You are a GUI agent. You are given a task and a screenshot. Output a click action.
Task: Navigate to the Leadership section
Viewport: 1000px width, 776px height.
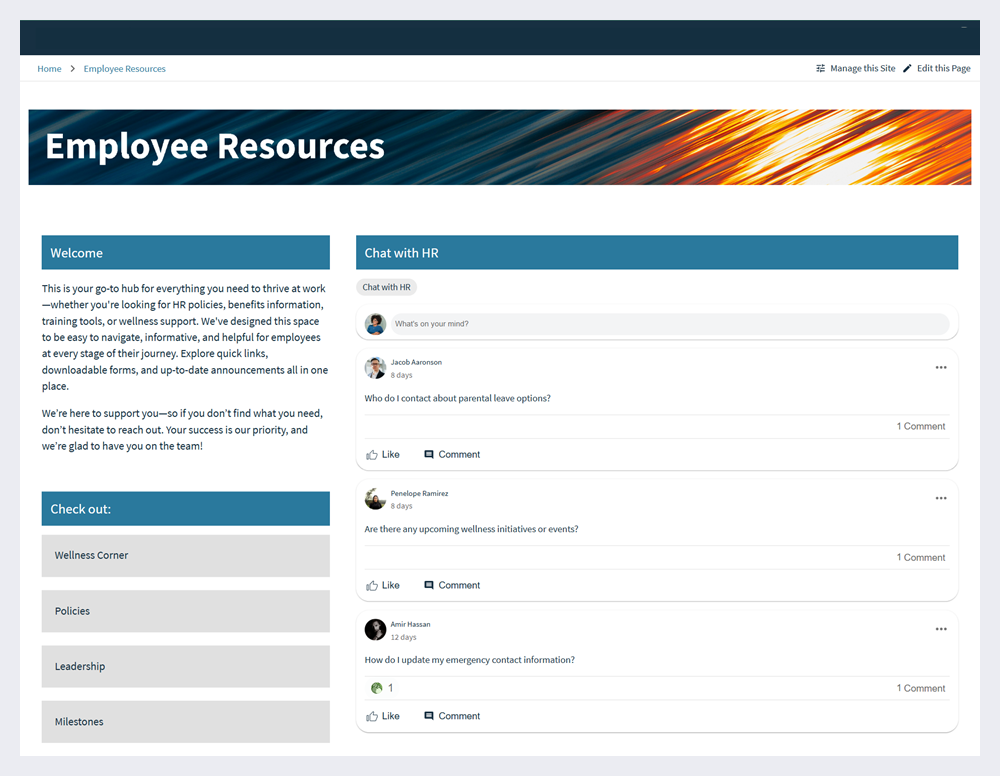pyautogui.click(x=185, y=667)
